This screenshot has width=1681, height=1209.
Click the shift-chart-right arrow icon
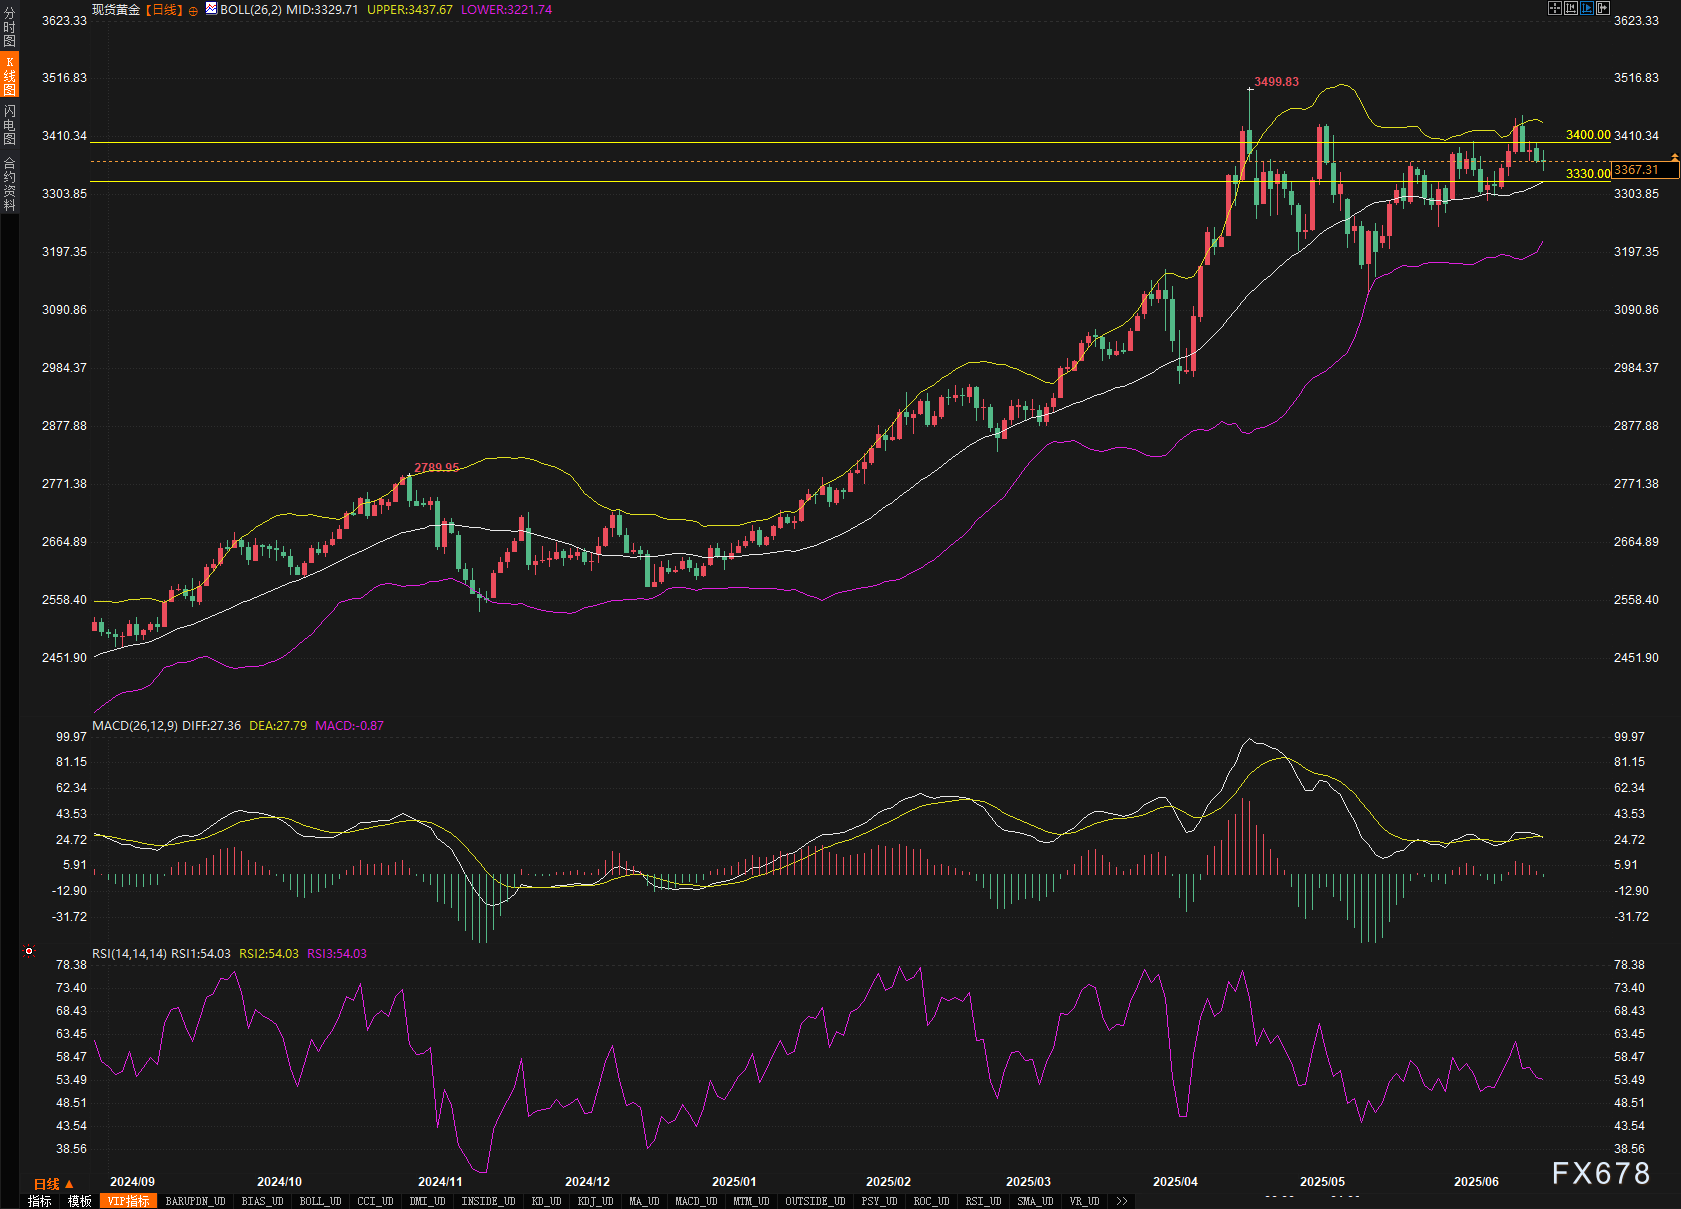pos(1602,8)
